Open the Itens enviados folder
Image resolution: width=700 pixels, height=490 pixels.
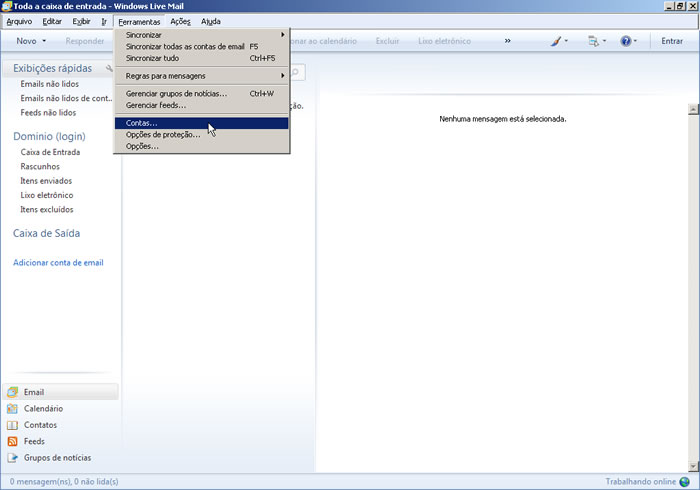46,181
